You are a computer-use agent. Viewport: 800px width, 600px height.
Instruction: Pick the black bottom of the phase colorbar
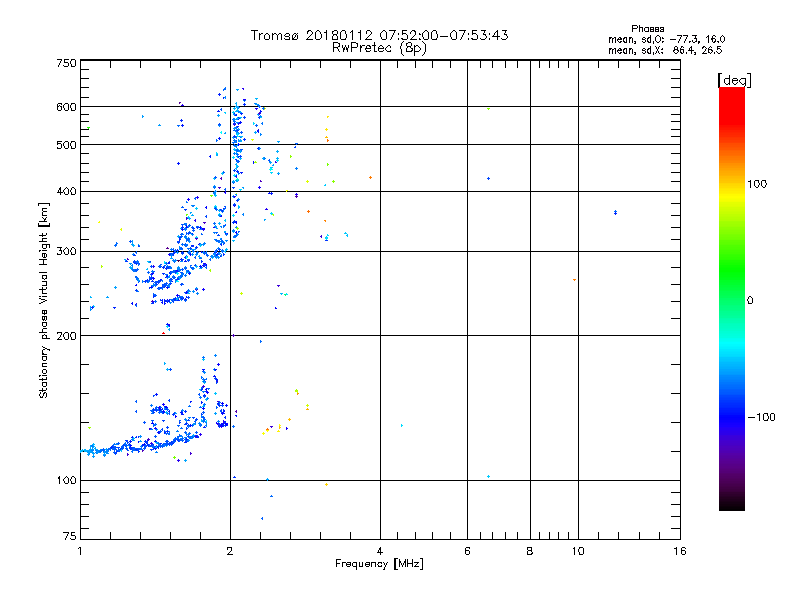[732, 503]
